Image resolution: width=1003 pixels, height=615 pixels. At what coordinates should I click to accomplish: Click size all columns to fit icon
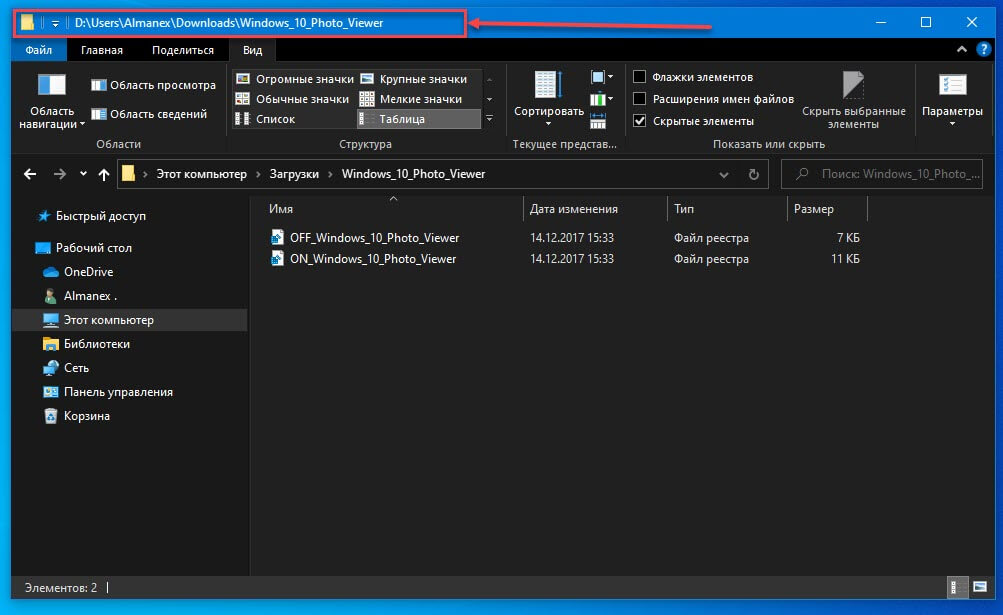tap(598, 121)
